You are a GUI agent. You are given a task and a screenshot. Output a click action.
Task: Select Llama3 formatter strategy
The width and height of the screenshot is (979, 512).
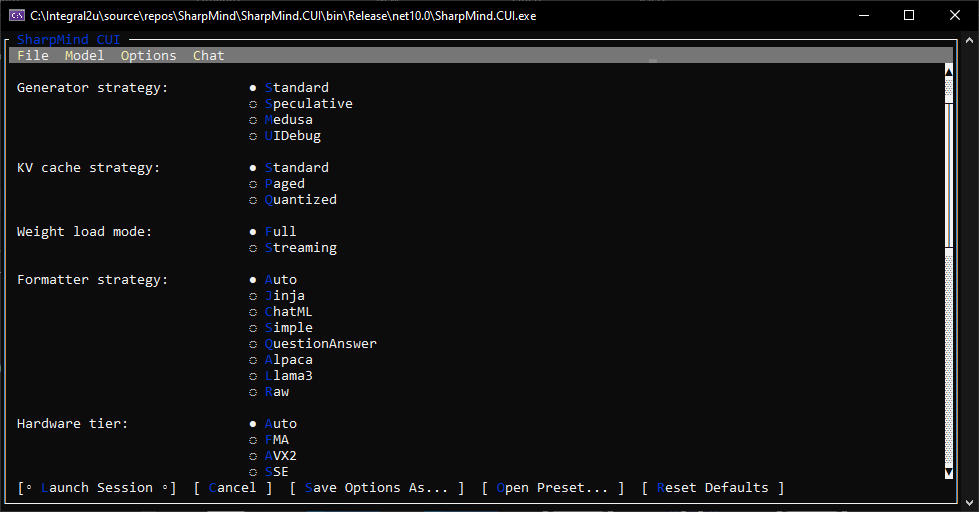(x=281, y=376)
